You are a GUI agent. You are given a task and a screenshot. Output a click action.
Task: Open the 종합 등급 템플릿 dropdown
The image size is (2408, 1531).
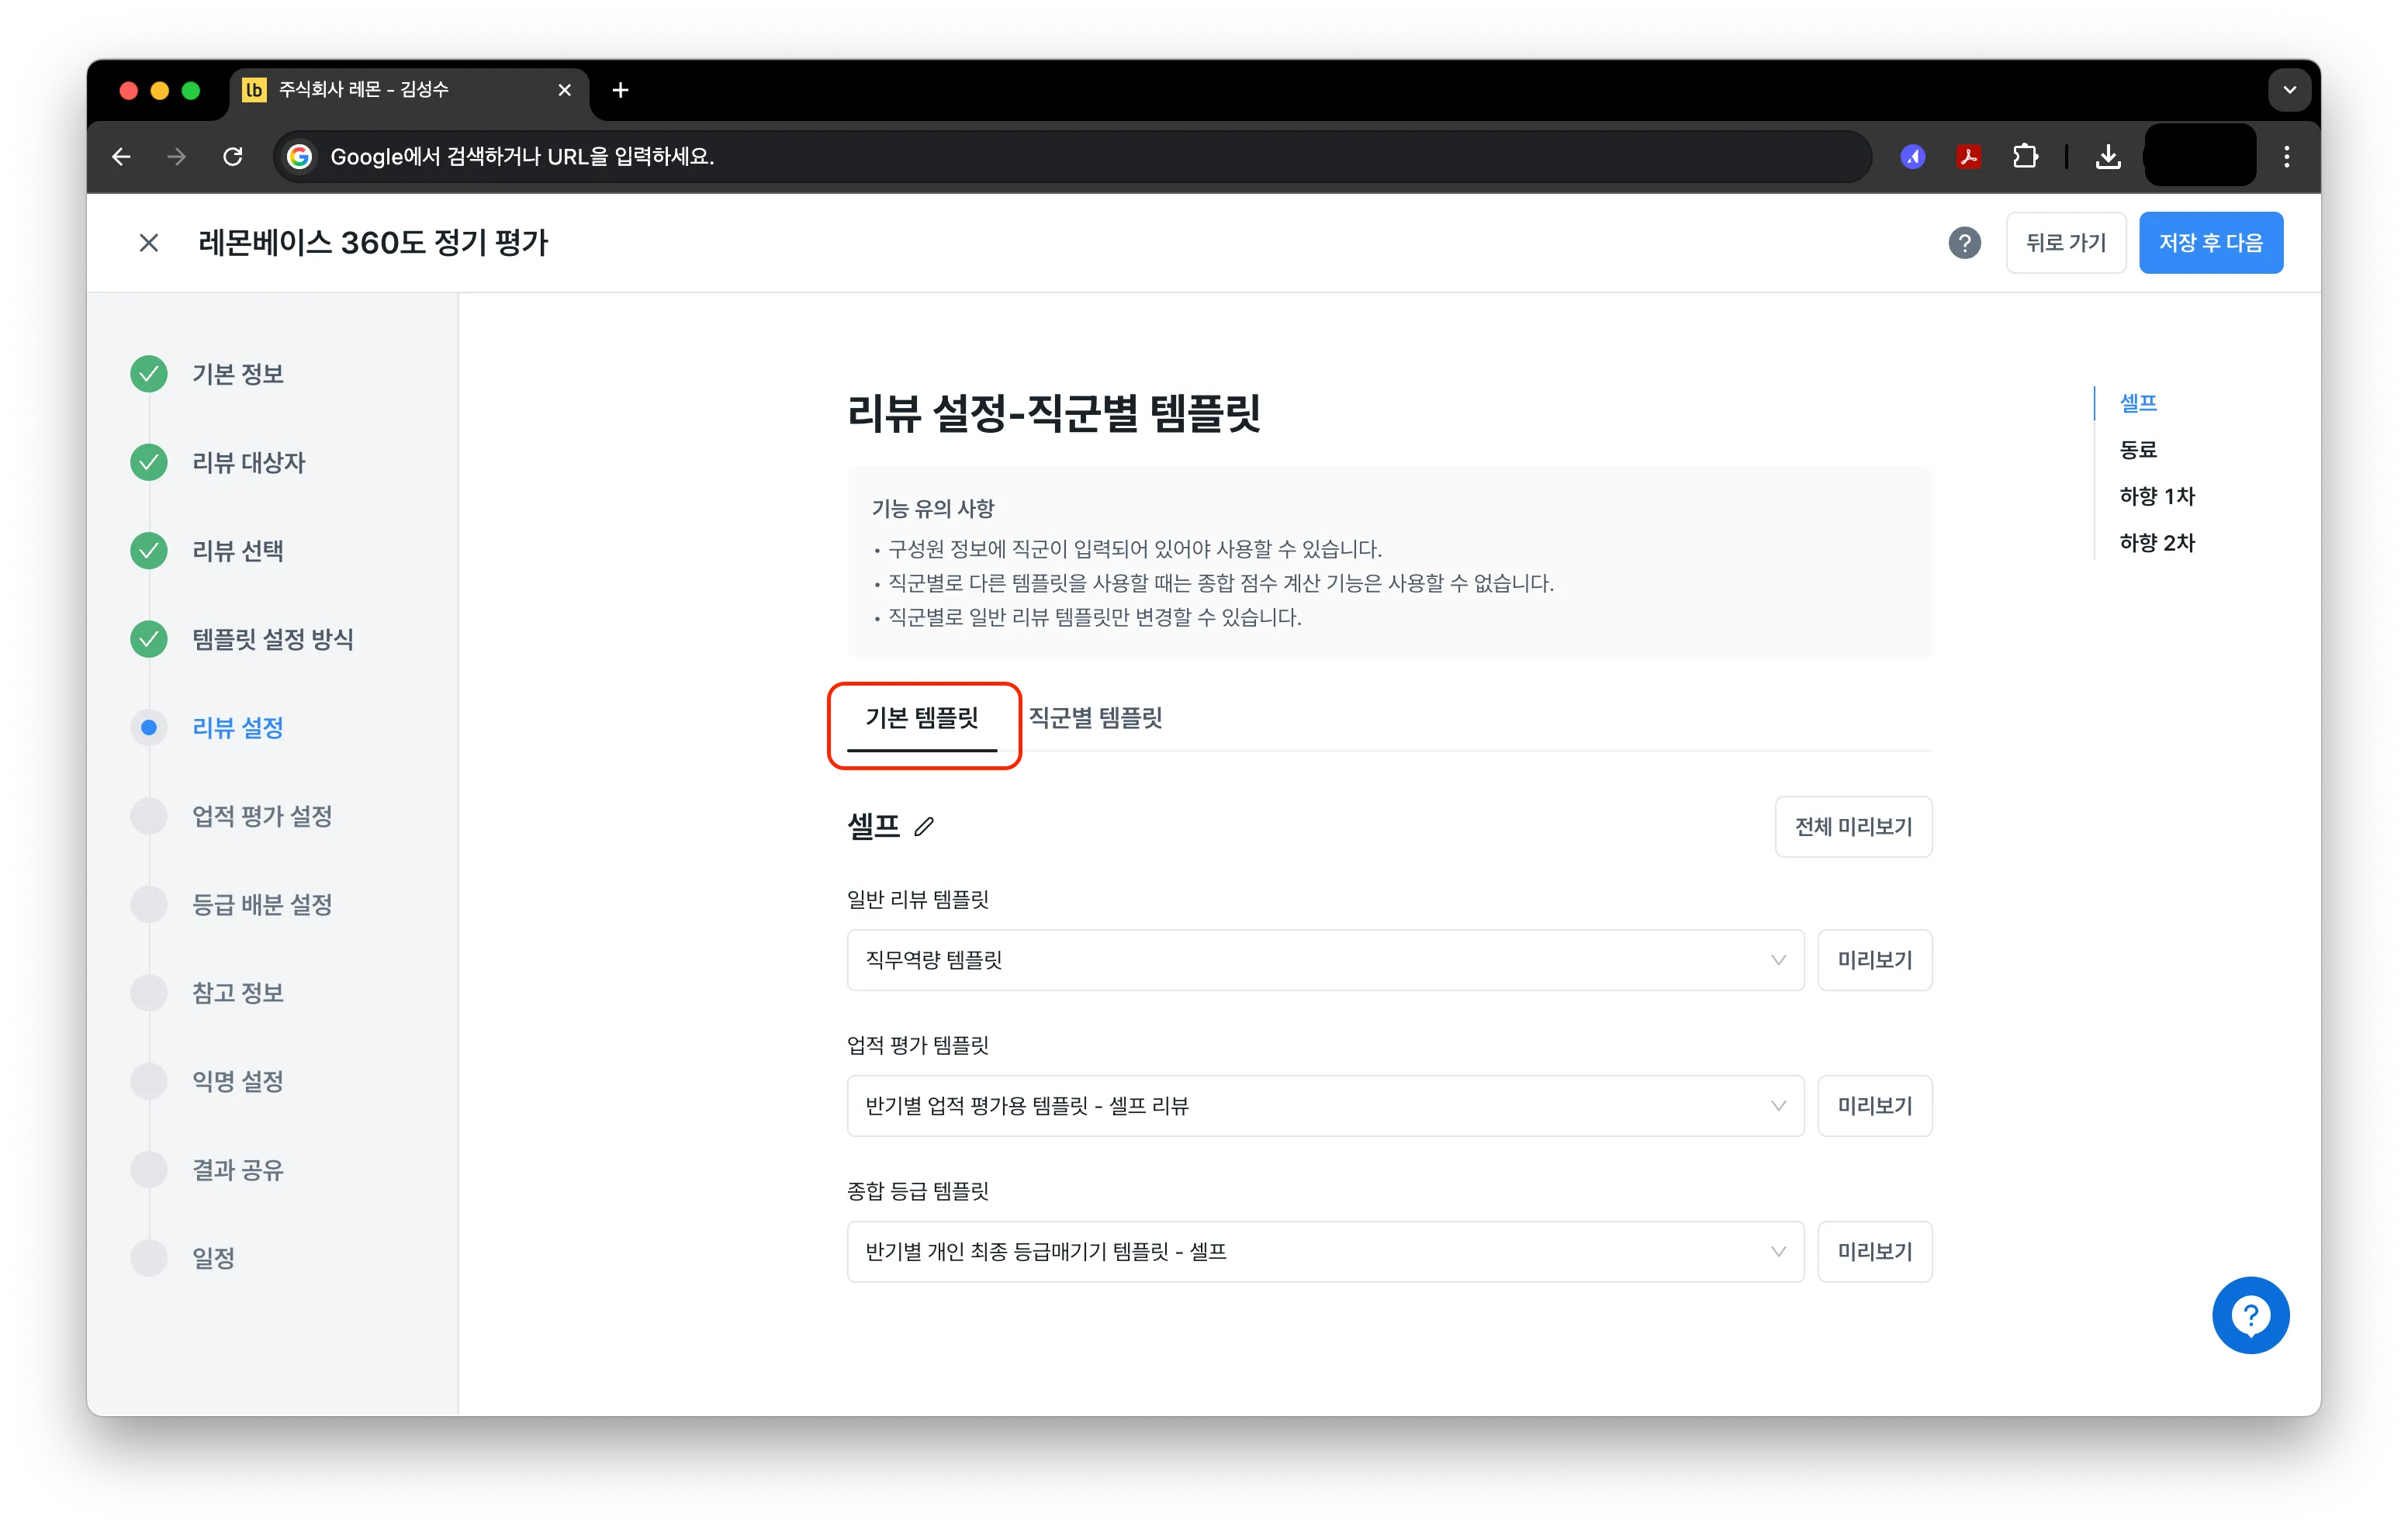click(x=1325, y=1252)
